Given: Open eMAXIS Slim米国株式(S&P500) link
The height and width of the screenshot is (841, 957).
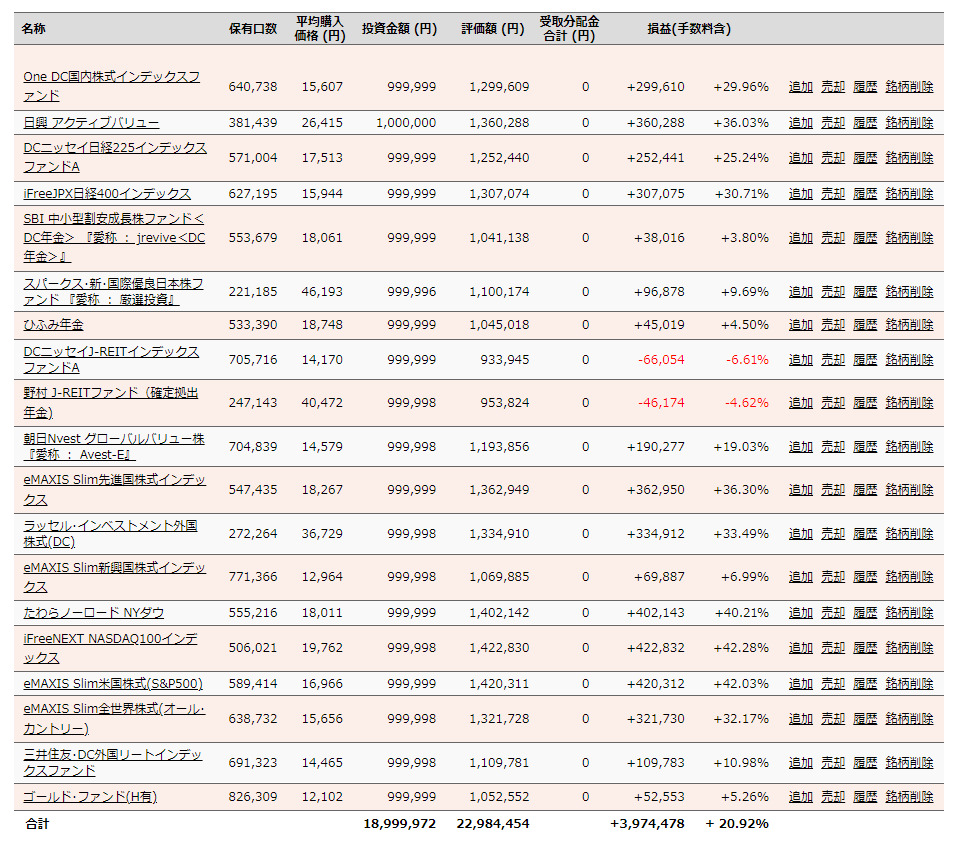Looking at the screenshot, I should pos(113,684).
